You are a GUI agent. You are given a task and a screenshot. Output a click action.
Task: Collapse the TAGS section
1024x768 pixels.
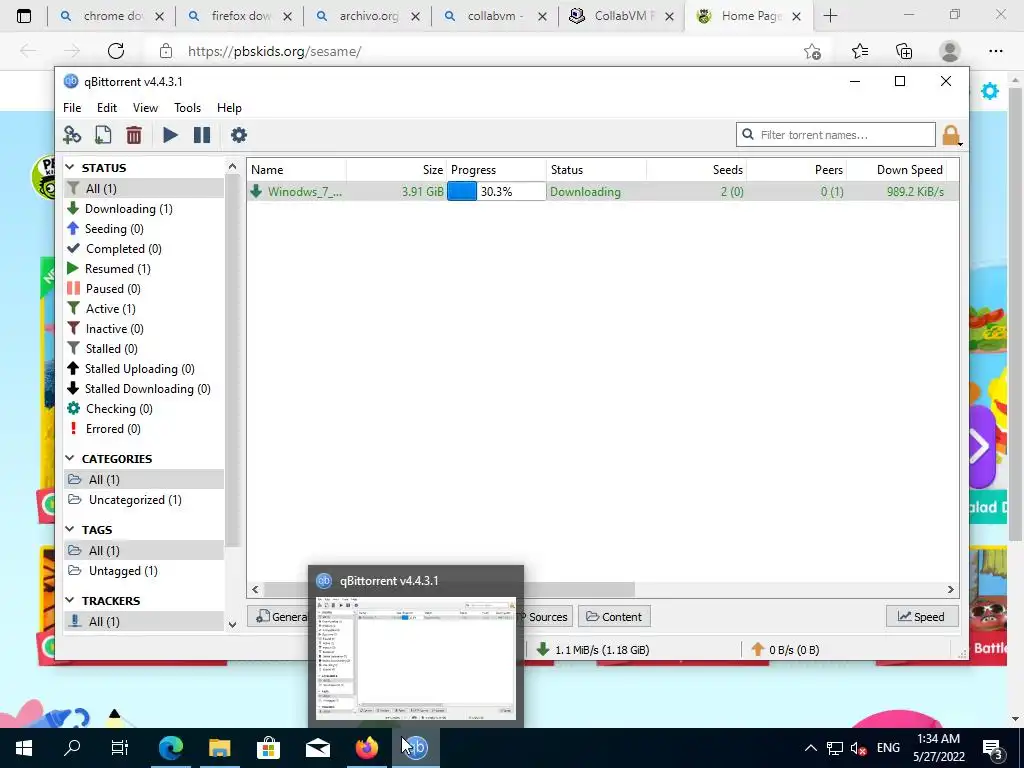tap(70, 529)
